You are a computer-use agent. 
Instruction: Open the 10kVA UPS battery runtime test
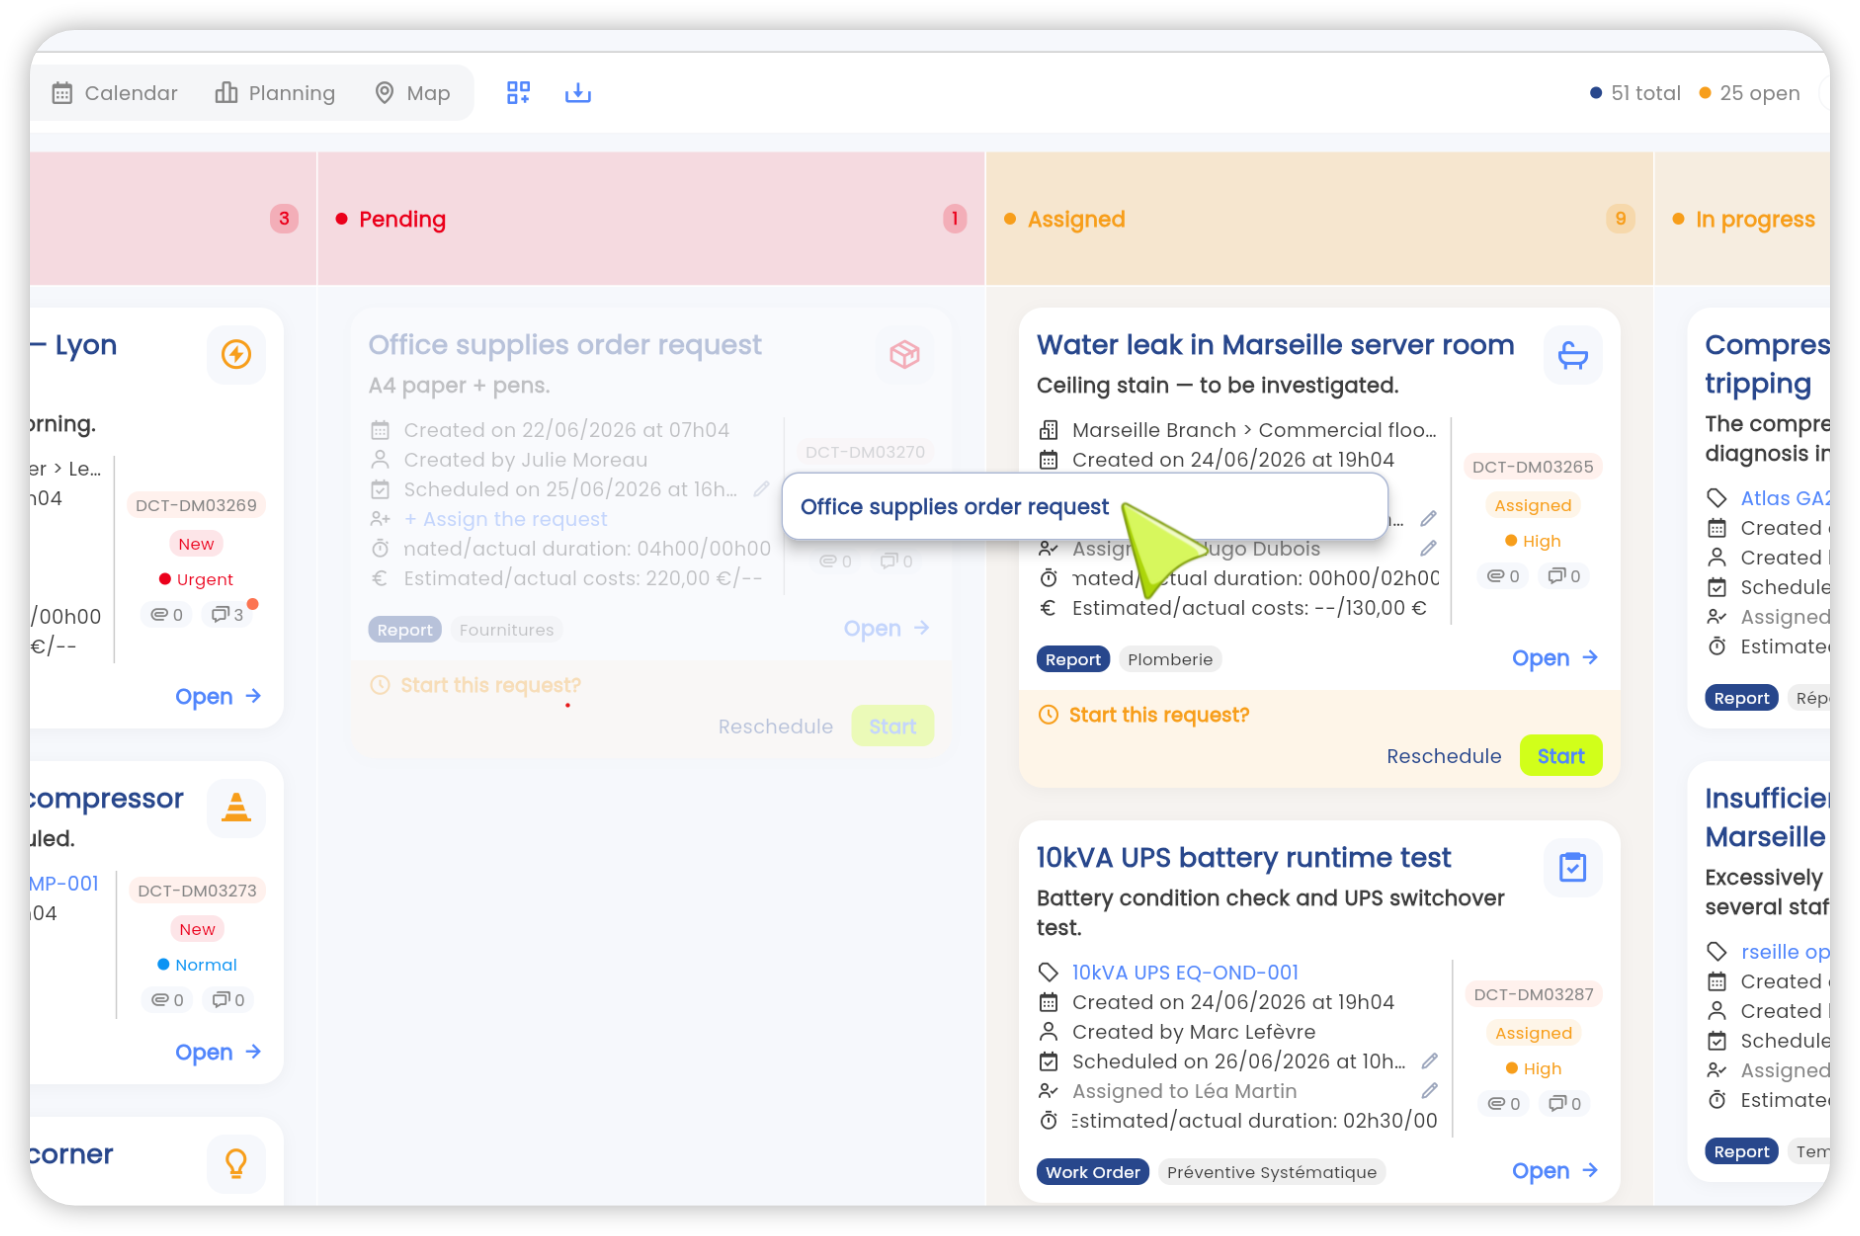pyautogui.click(x=1555, y=1171)
